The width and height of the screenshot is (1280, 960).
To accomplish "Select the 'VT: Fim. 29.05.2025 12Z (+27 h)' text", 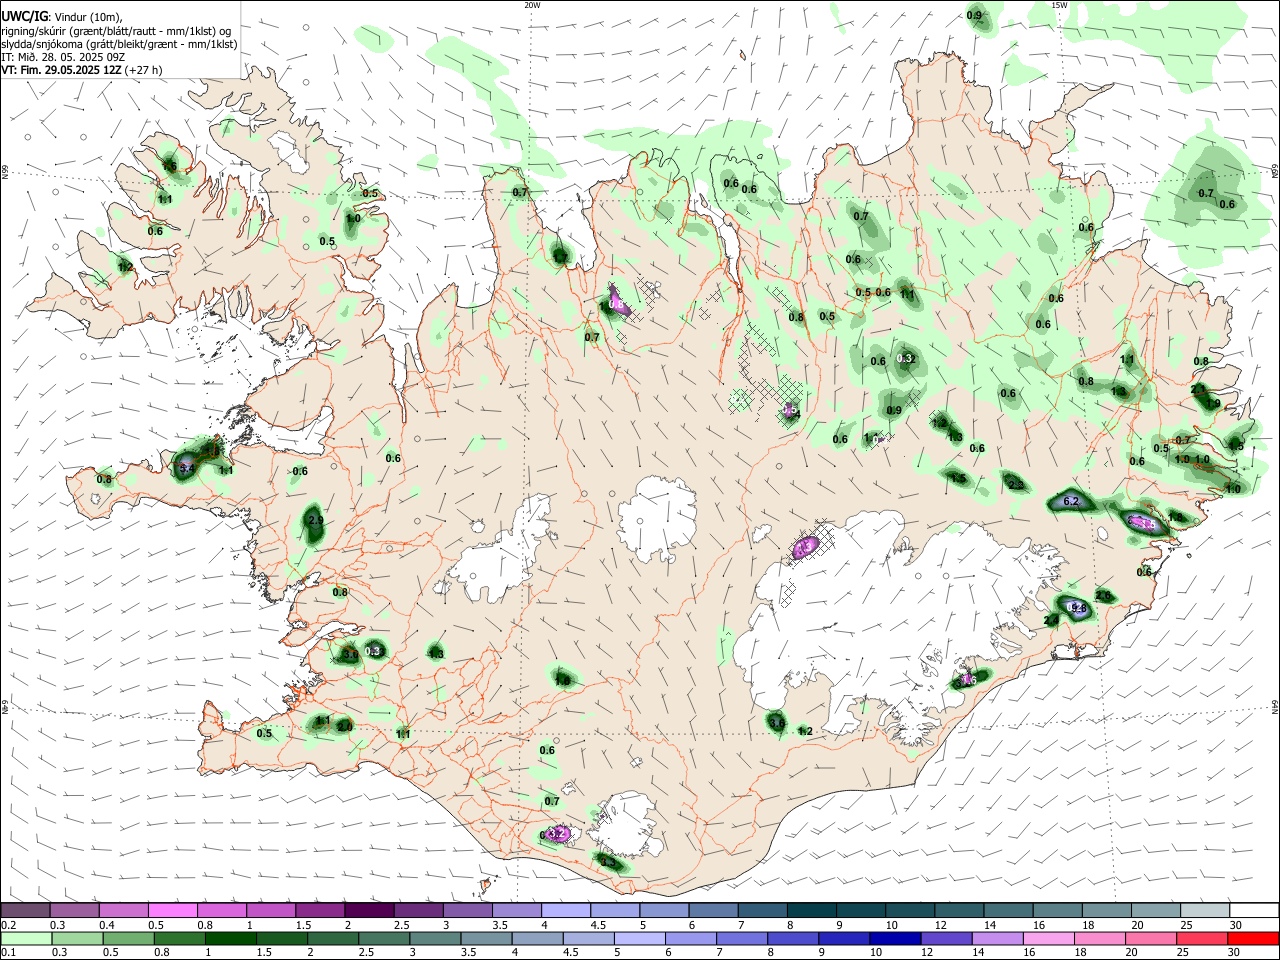I will click(x=81, y=70).
